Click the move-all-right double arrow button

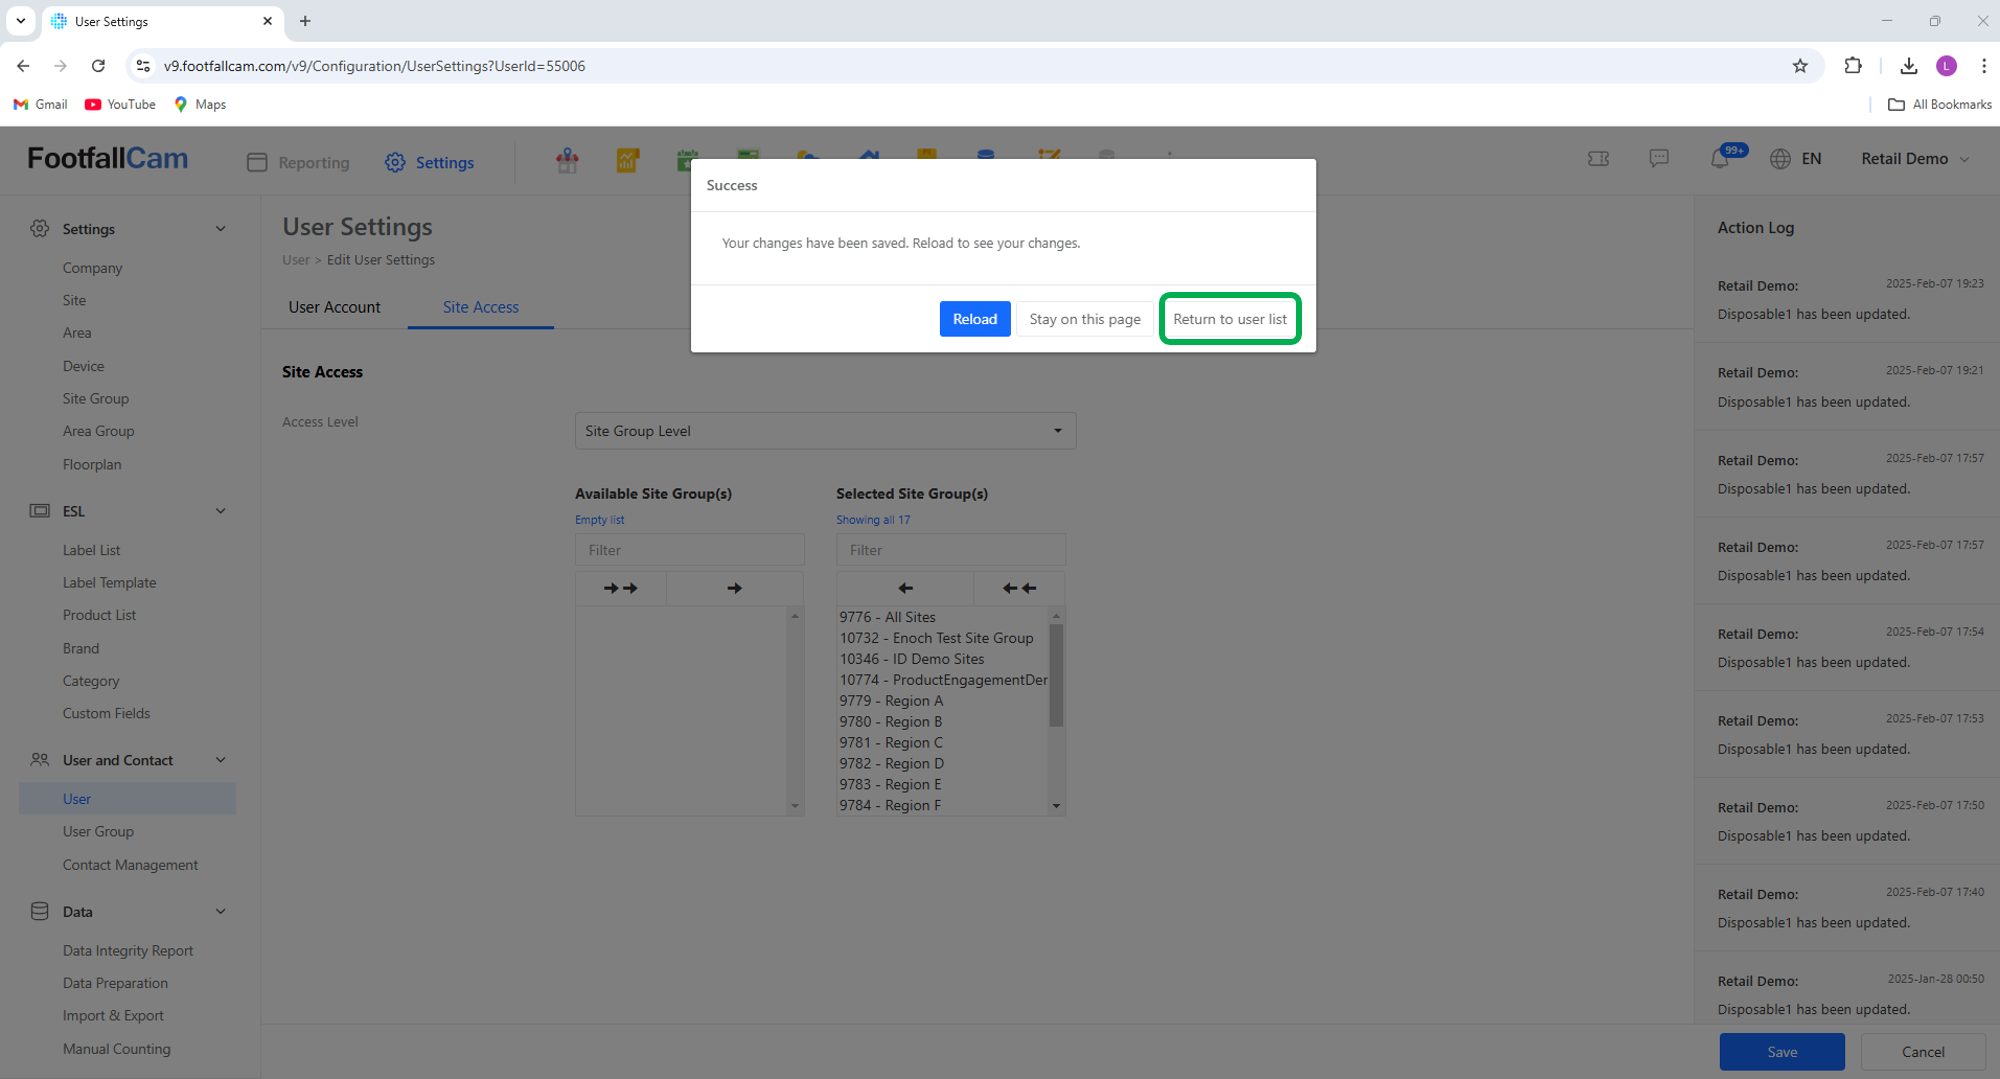pyautogui.click(x=620, y=588)
